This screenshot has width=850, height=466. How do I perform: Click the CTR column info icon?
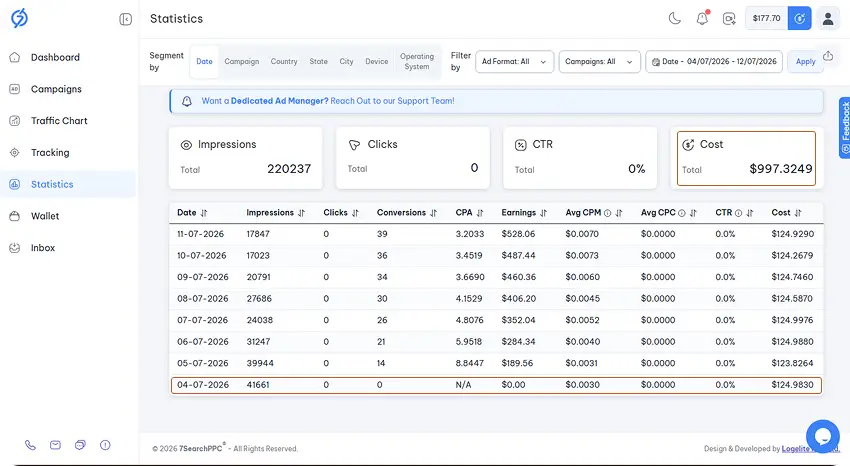coord(738,213)
